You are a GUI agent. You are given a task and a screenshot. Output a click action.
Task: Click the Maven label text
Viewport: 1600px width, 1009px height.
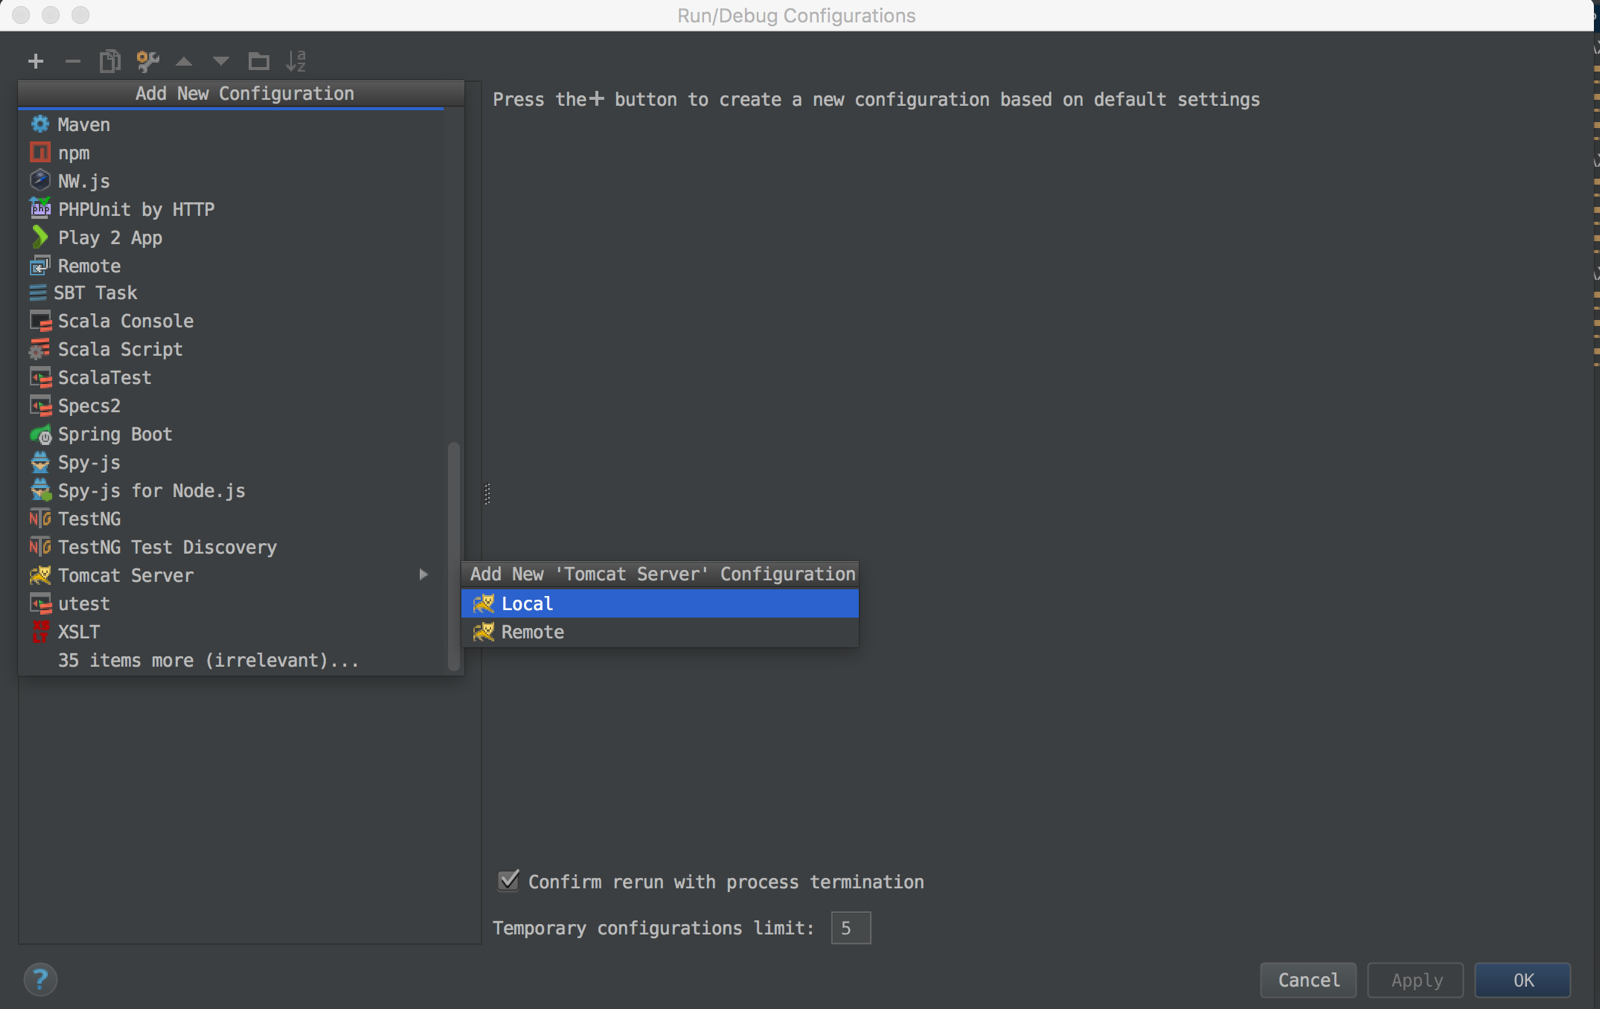tap(84, 124)
